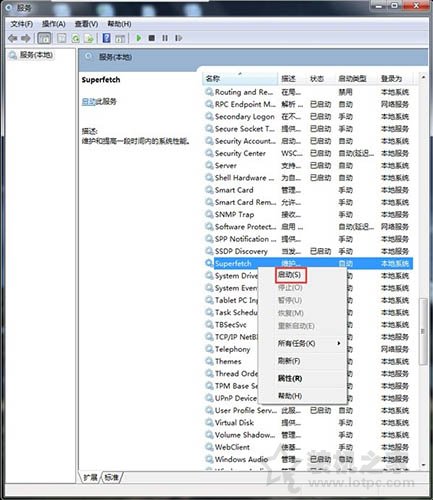Screen dimensions: 433x500
Task: Select the Server service row
Action: (x=308, y=166)
